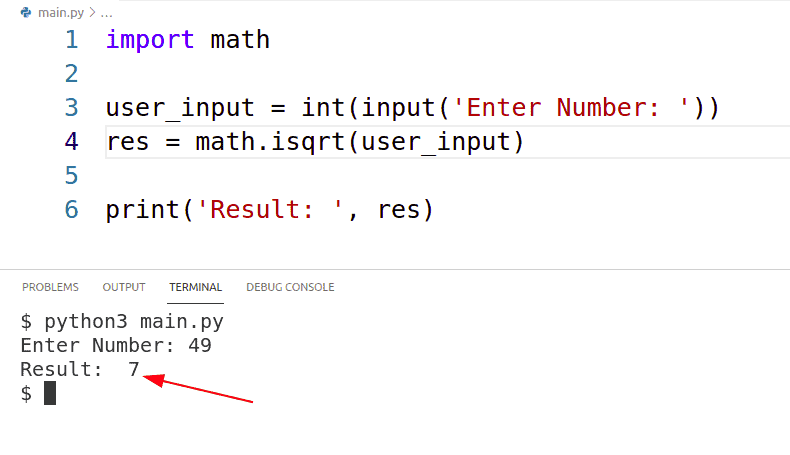Click the 'Enter Number: ' string in code
This screenshot has height=455, width=790.
[569, 108]
